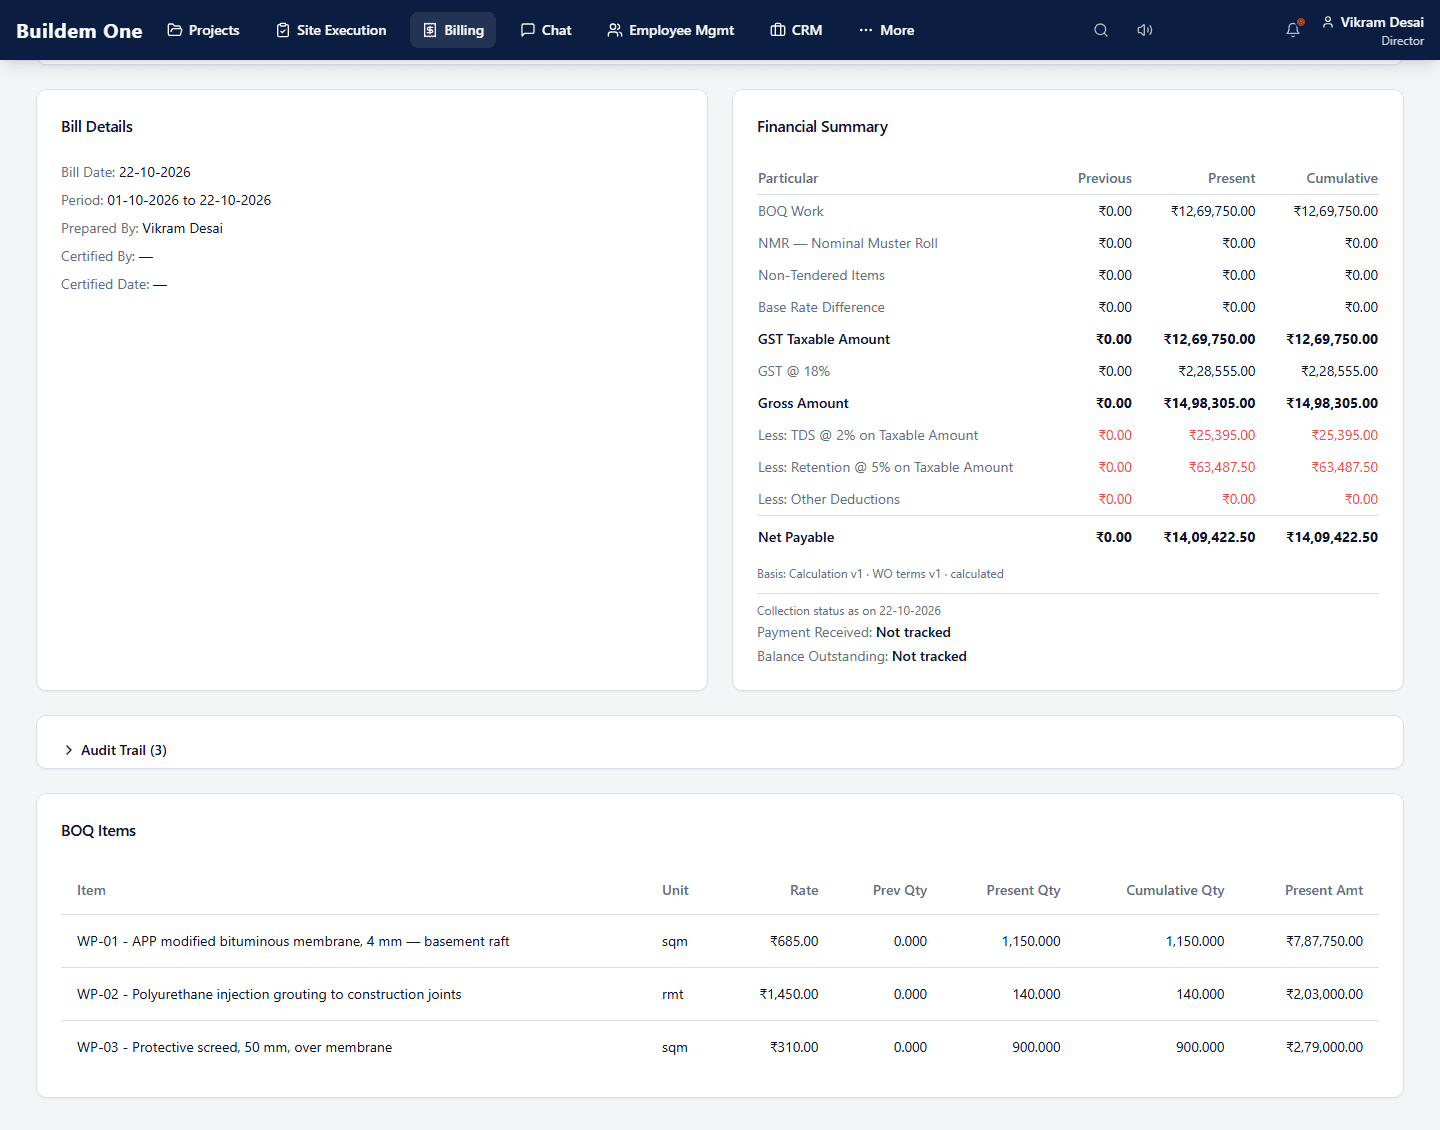Click the Present Amt column header

pyautogui.click(x=1324, y=890)
